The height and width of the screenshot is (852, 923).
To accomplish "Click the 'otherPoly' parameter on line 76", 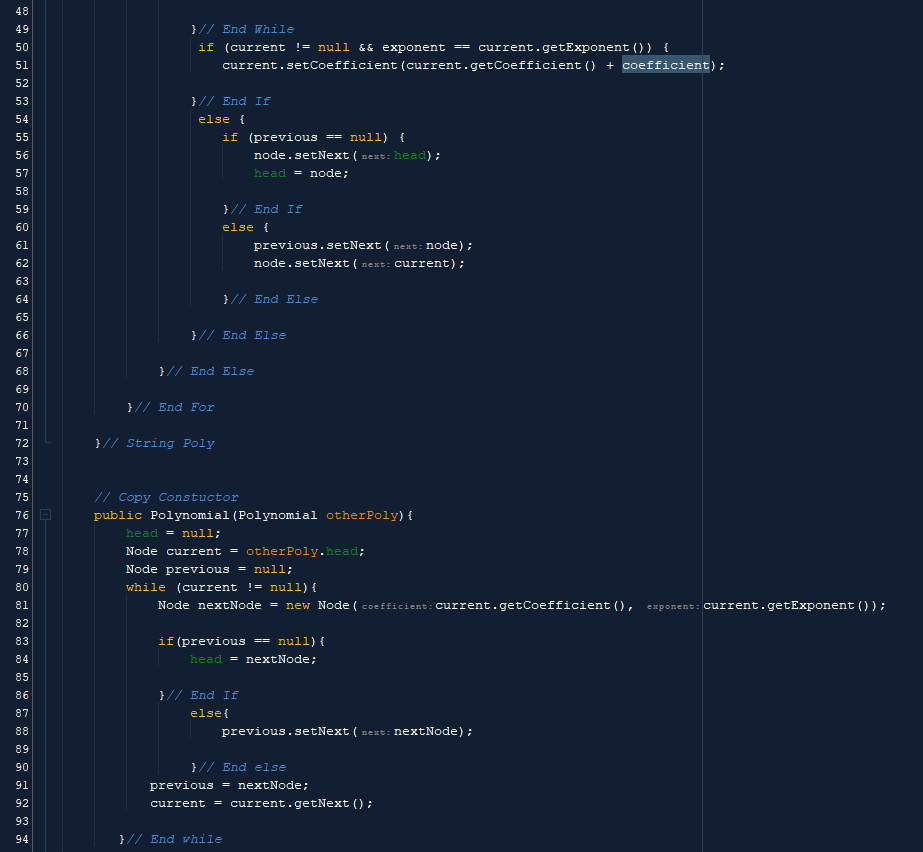I will coord(362,515).
